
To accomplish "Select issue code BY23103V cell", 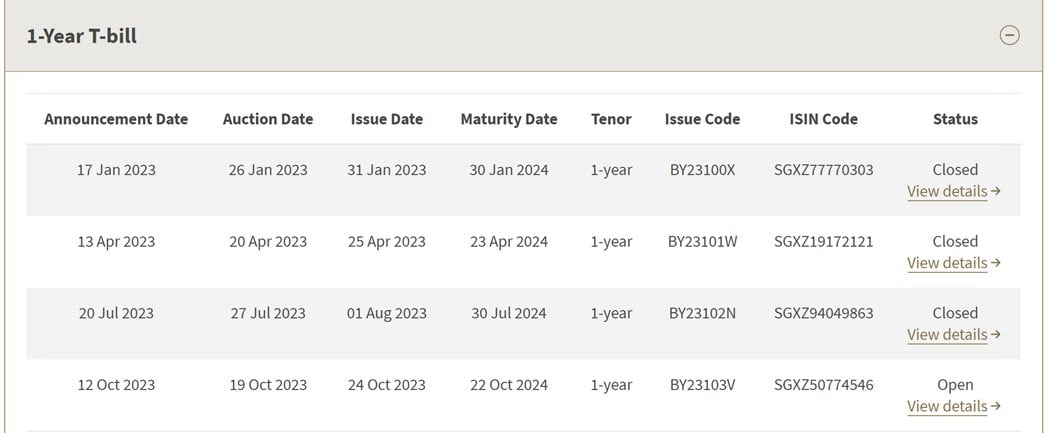I will pos(702,385).
